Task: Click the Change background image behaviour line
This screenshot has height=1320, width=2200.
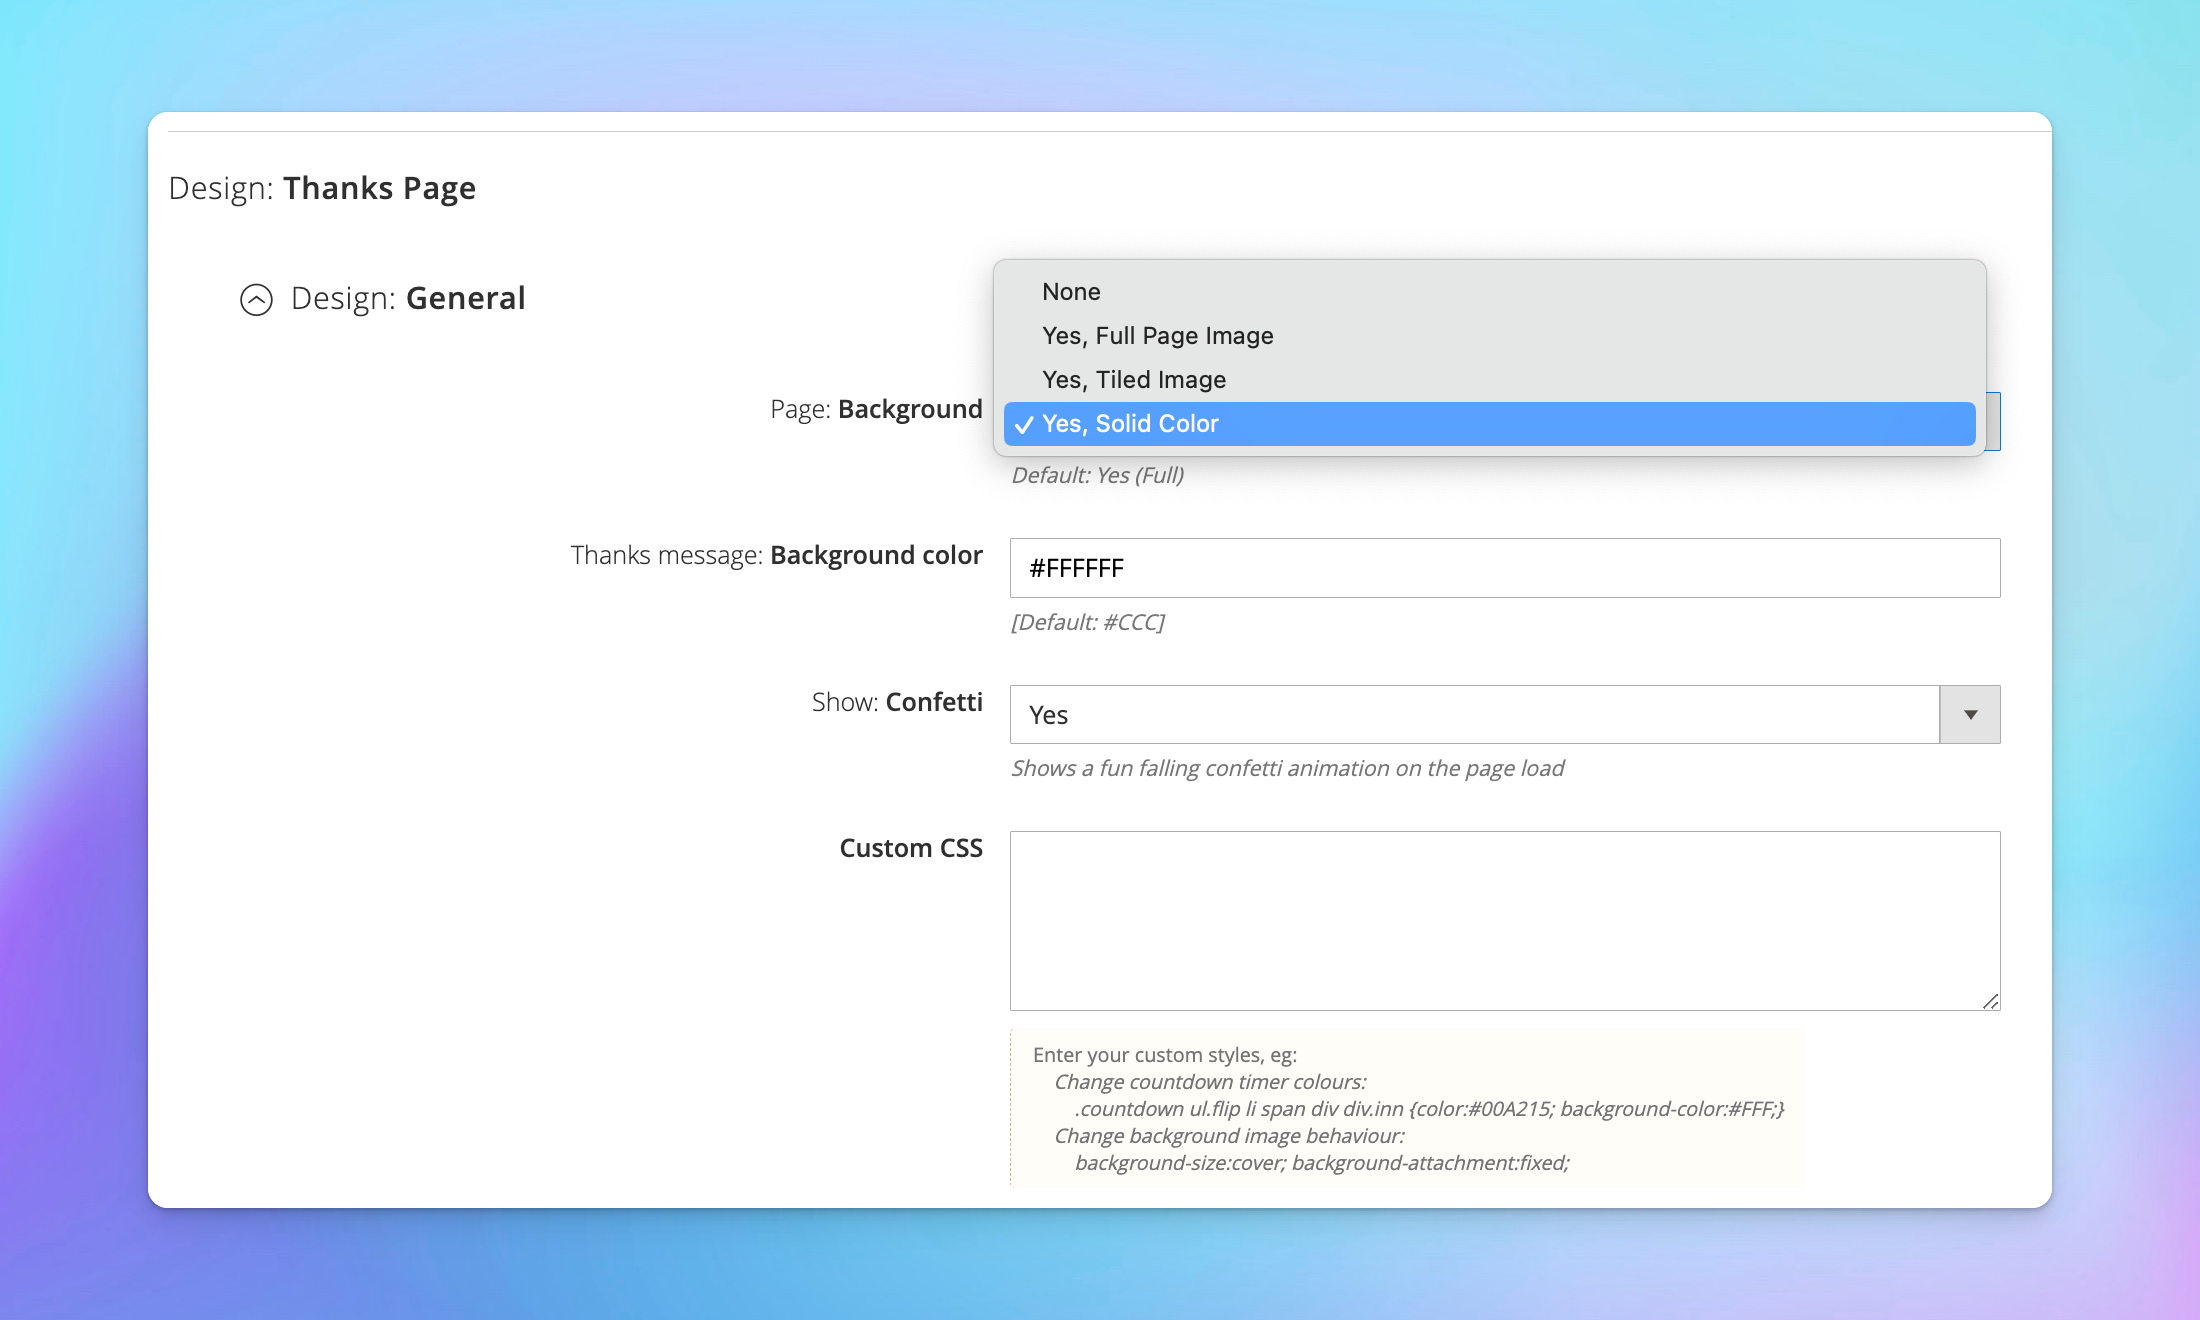Action: click(x=1229, y=1136)
